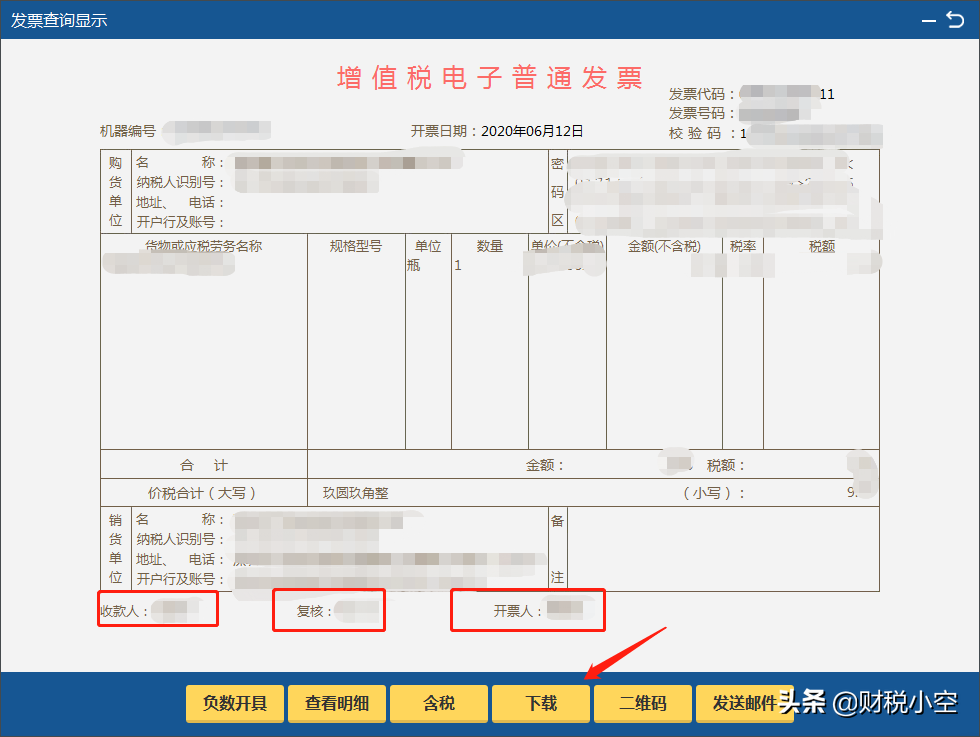Click the 收款人 field

(158, 608)
